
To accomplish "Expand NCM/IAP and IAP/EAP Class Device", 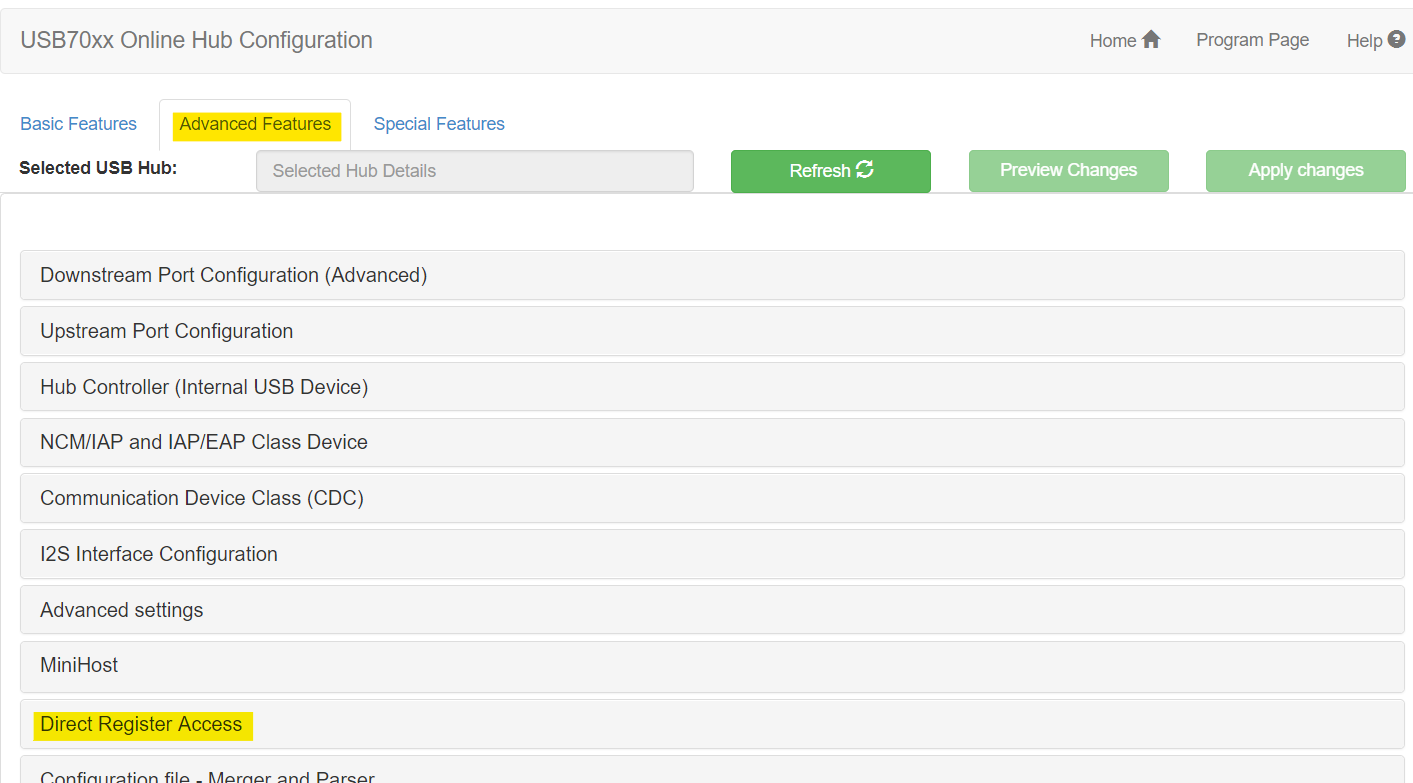I will click(x=203, y=442).
